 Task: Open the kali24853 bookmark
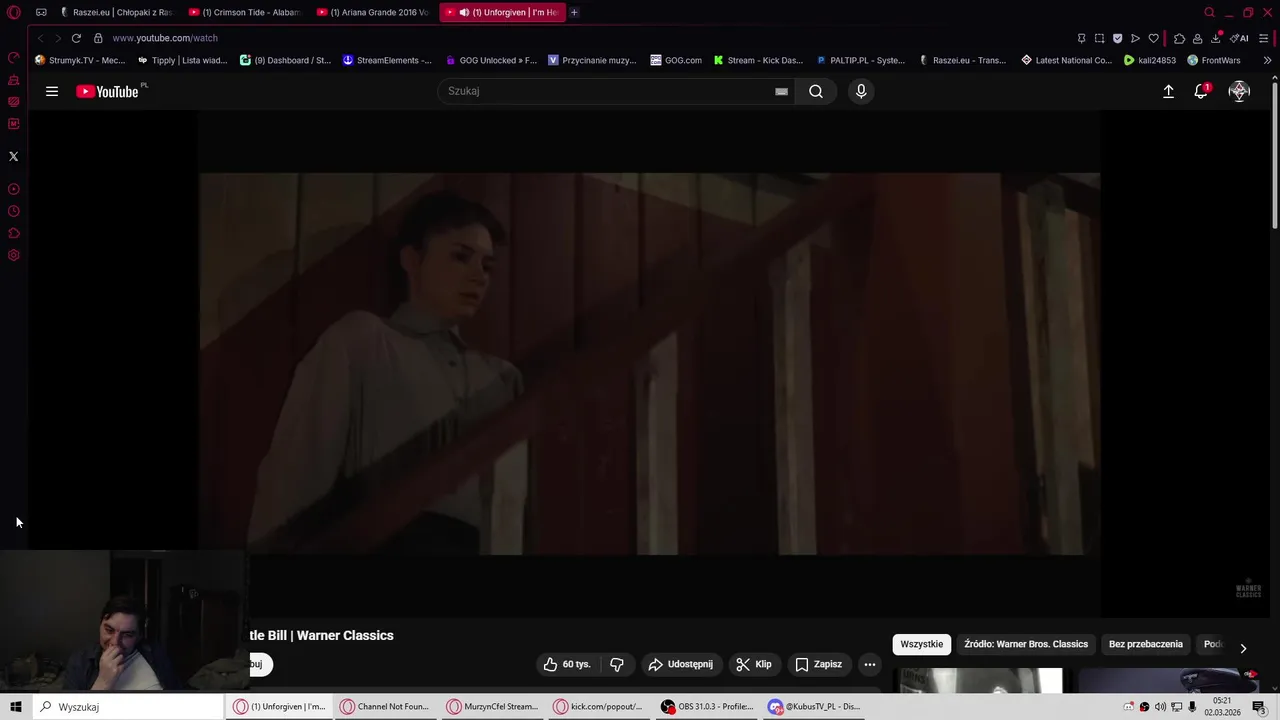[x=1150, y=60]
